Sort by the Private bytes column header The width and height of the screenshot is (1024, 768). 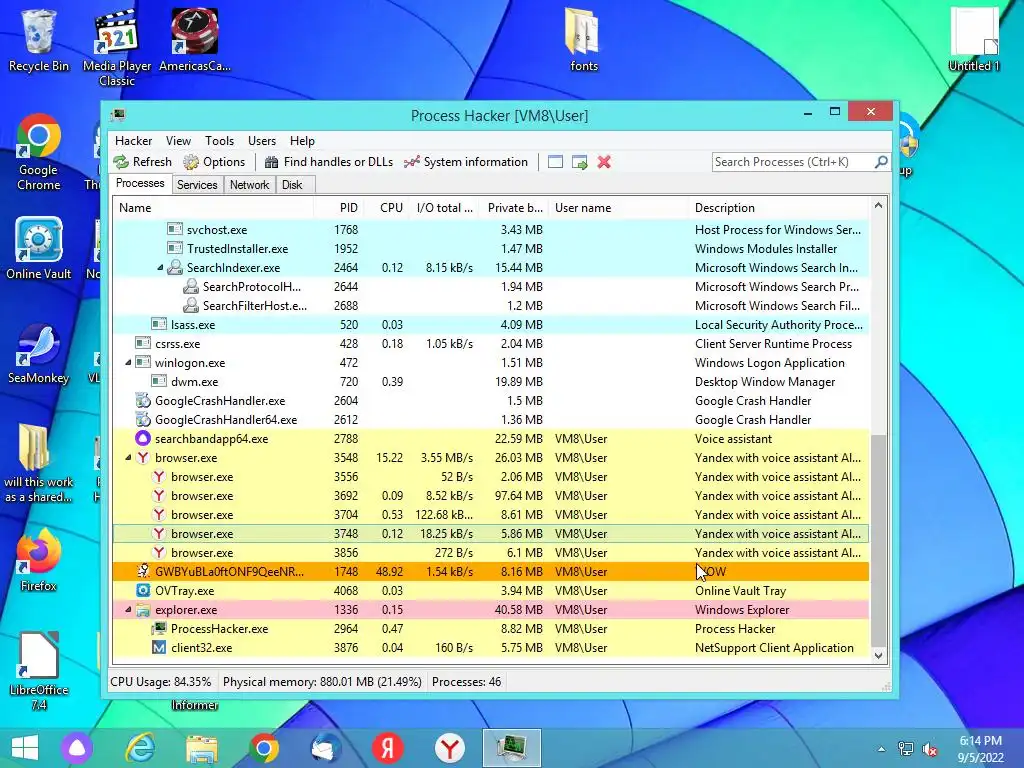[514, 208]
